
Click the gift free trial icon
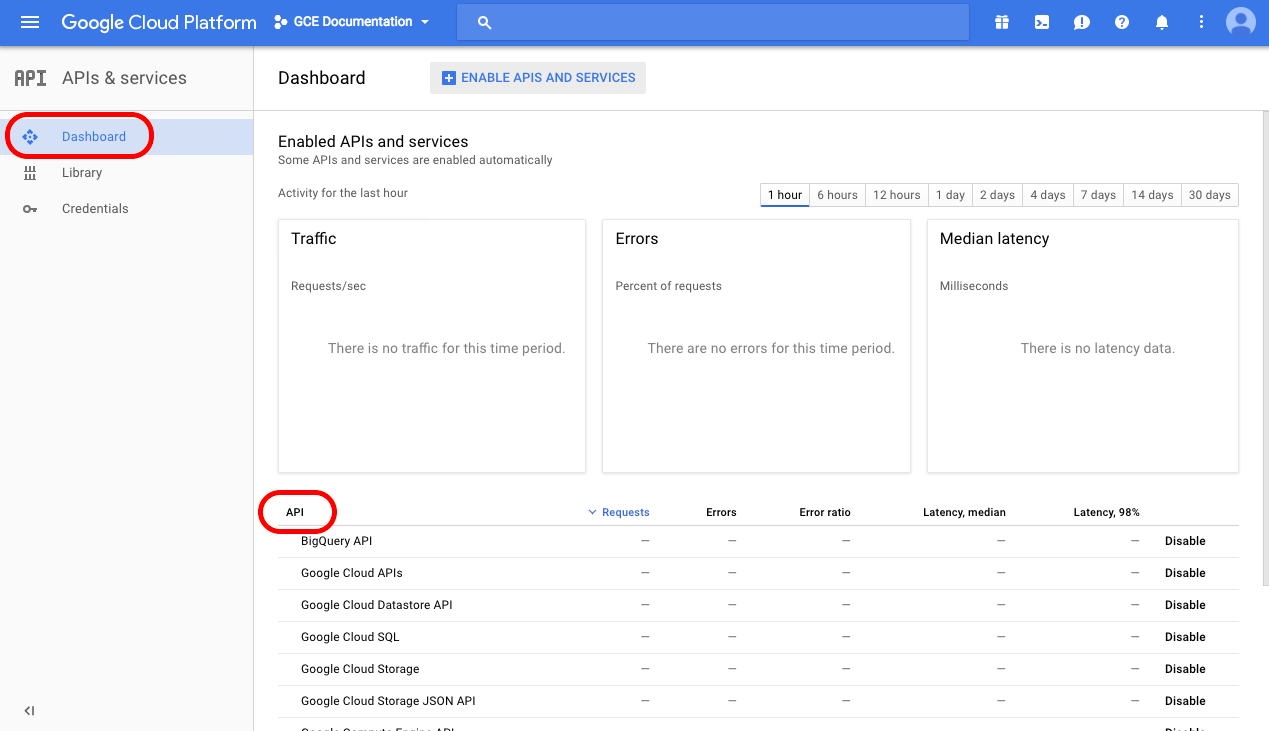[x=1002, y=22]
